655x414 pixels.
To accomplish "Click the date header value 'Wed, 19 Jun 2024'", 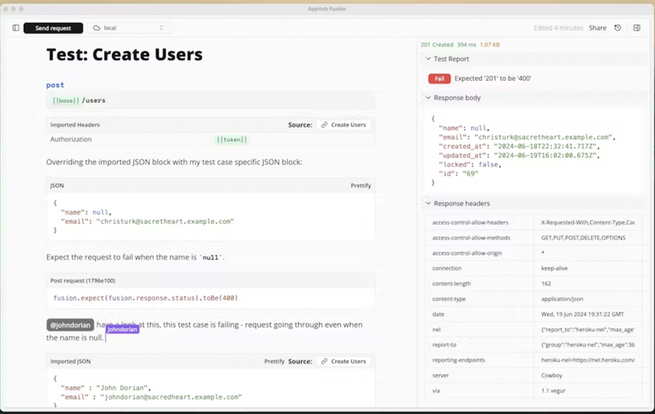I will click(583, 314).
